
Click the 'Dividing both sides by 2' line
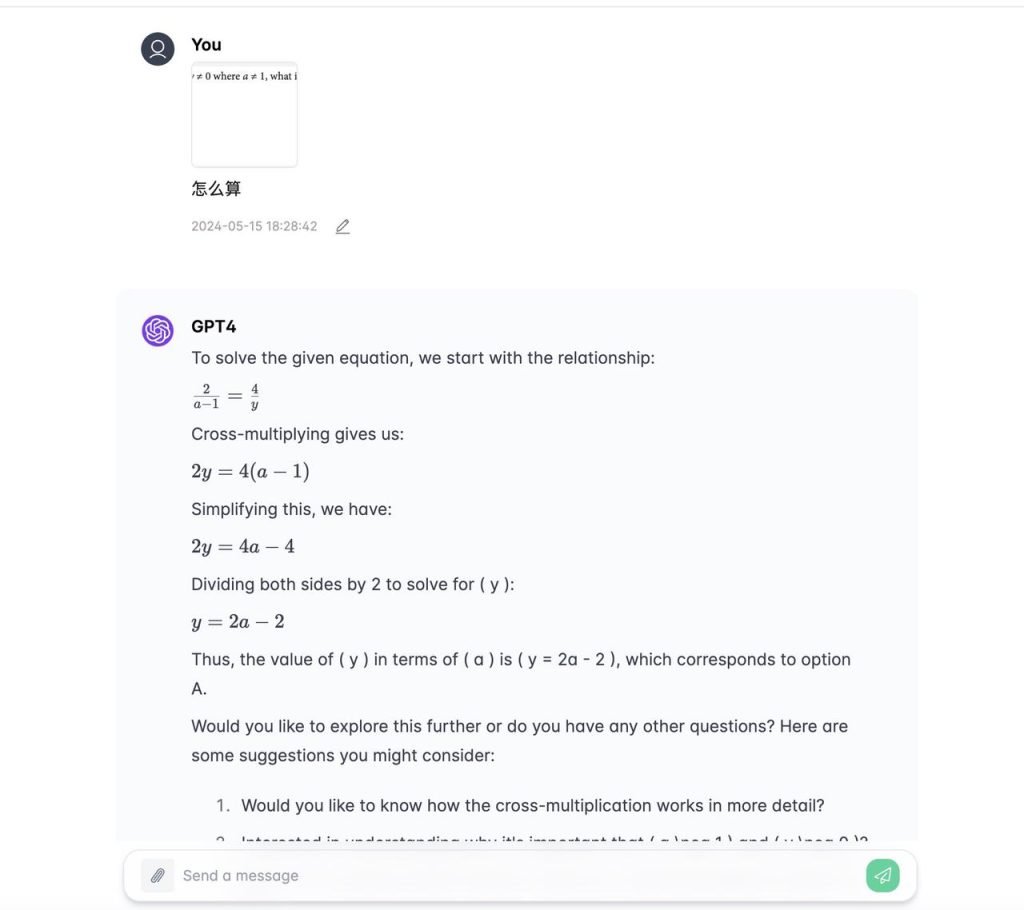pos(352,584)
